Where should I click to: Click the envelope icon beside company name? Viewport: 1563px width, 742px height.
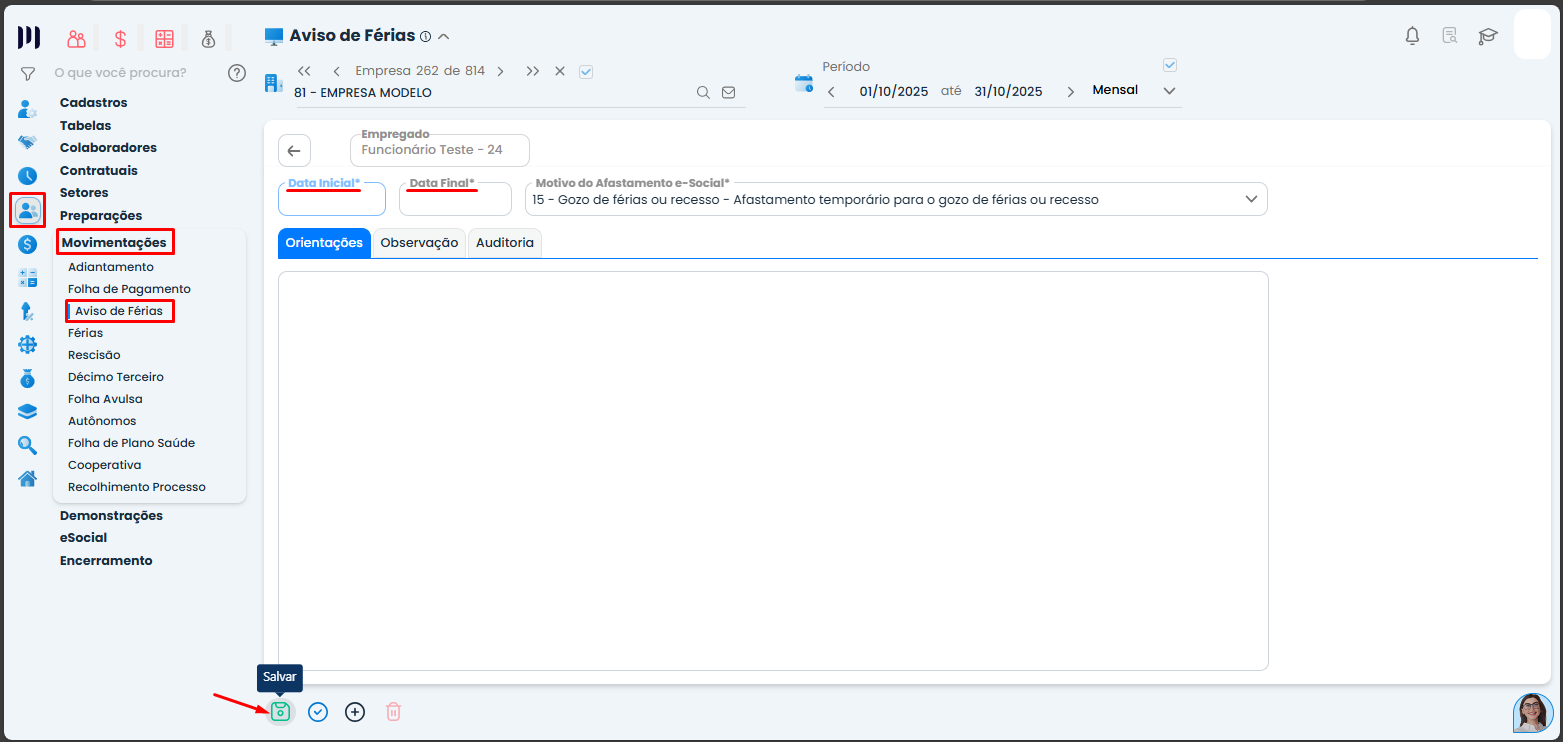(x=729, y=92)
